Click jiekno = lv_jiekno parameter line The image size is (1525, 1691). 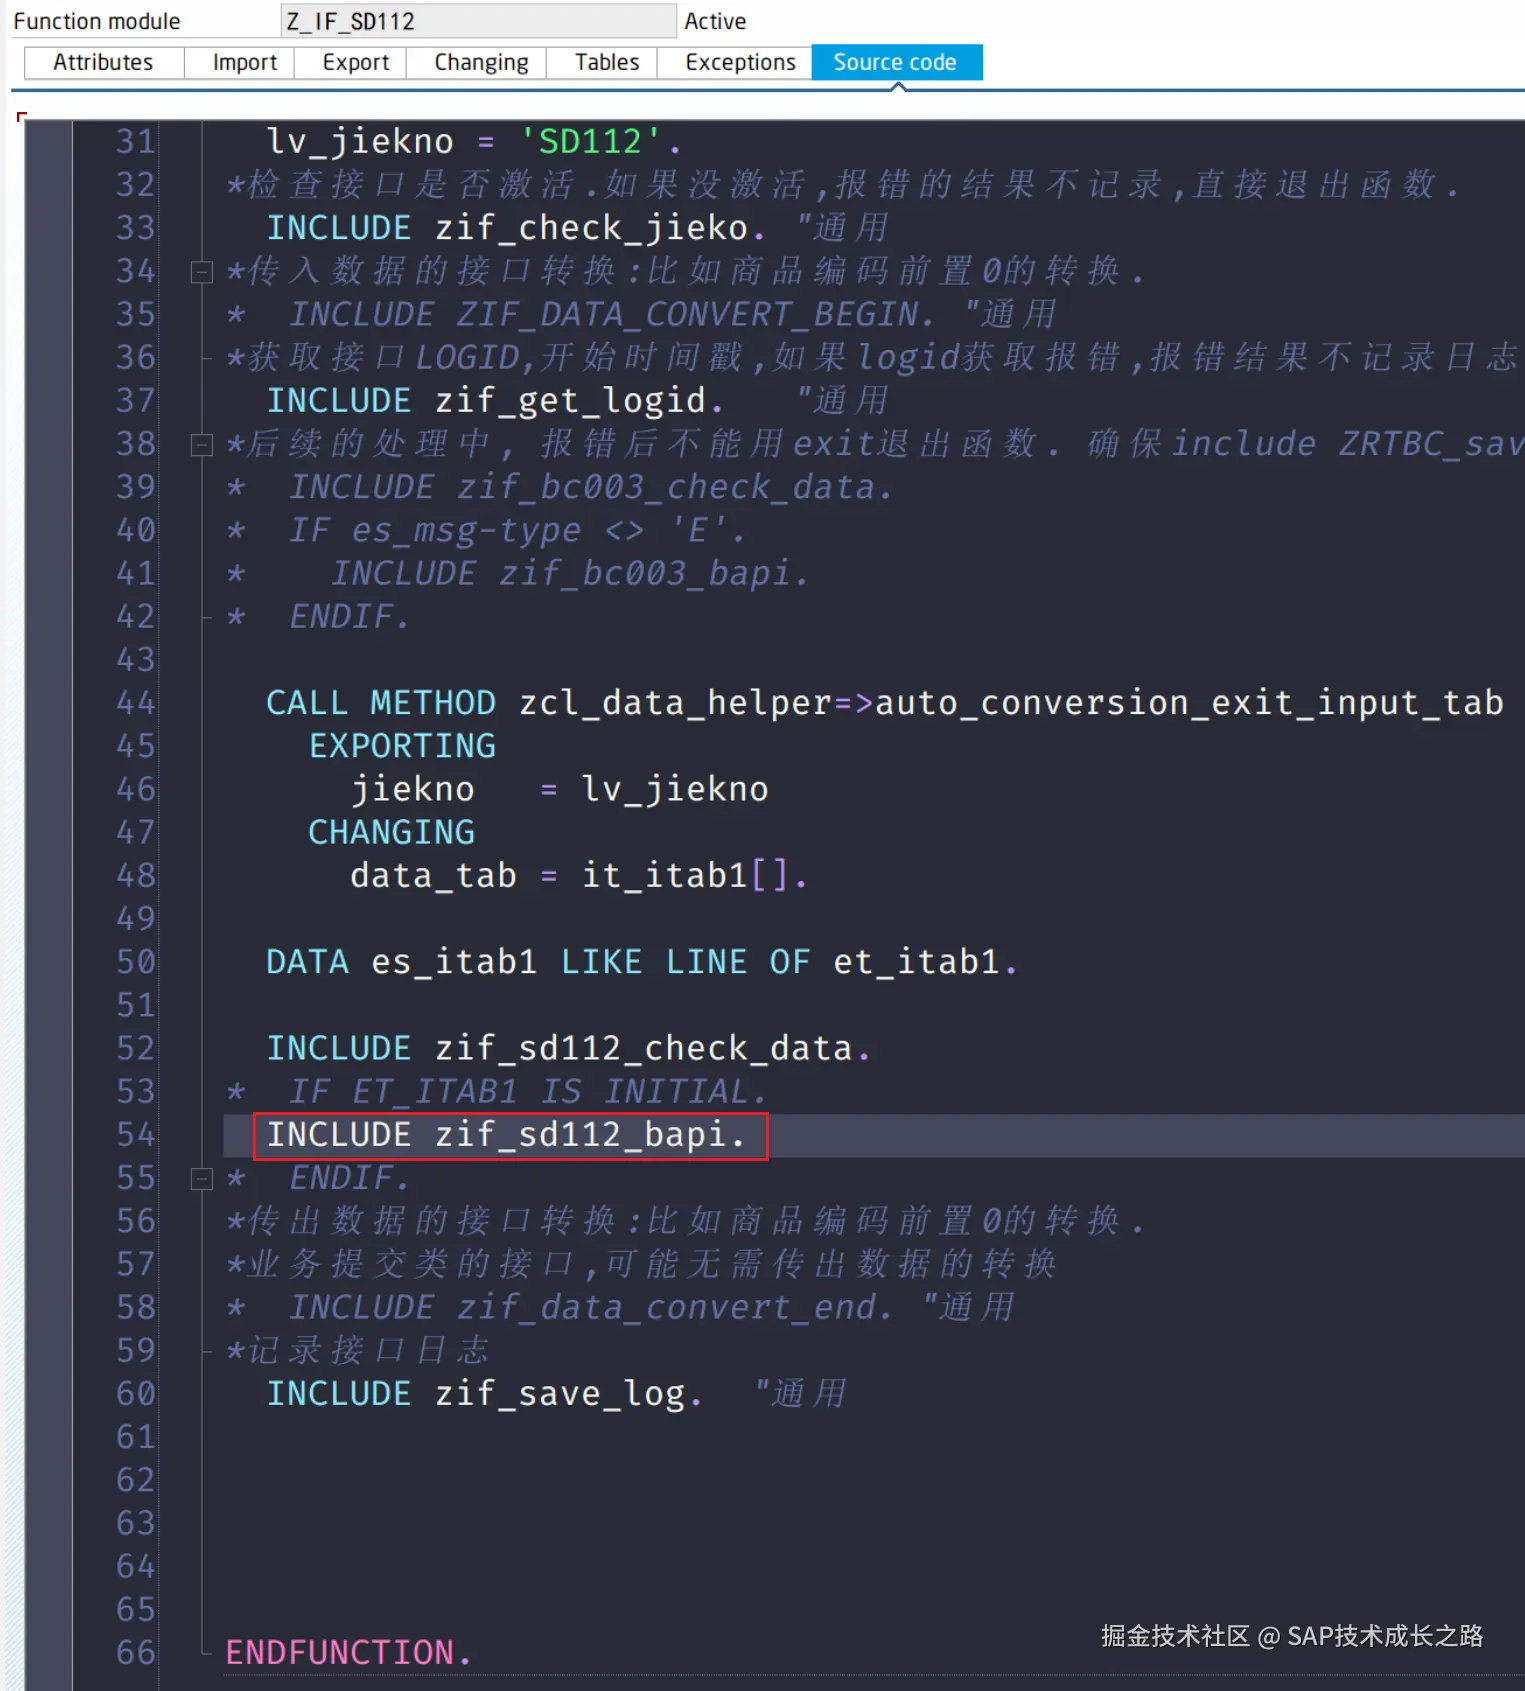coord(559,789)
